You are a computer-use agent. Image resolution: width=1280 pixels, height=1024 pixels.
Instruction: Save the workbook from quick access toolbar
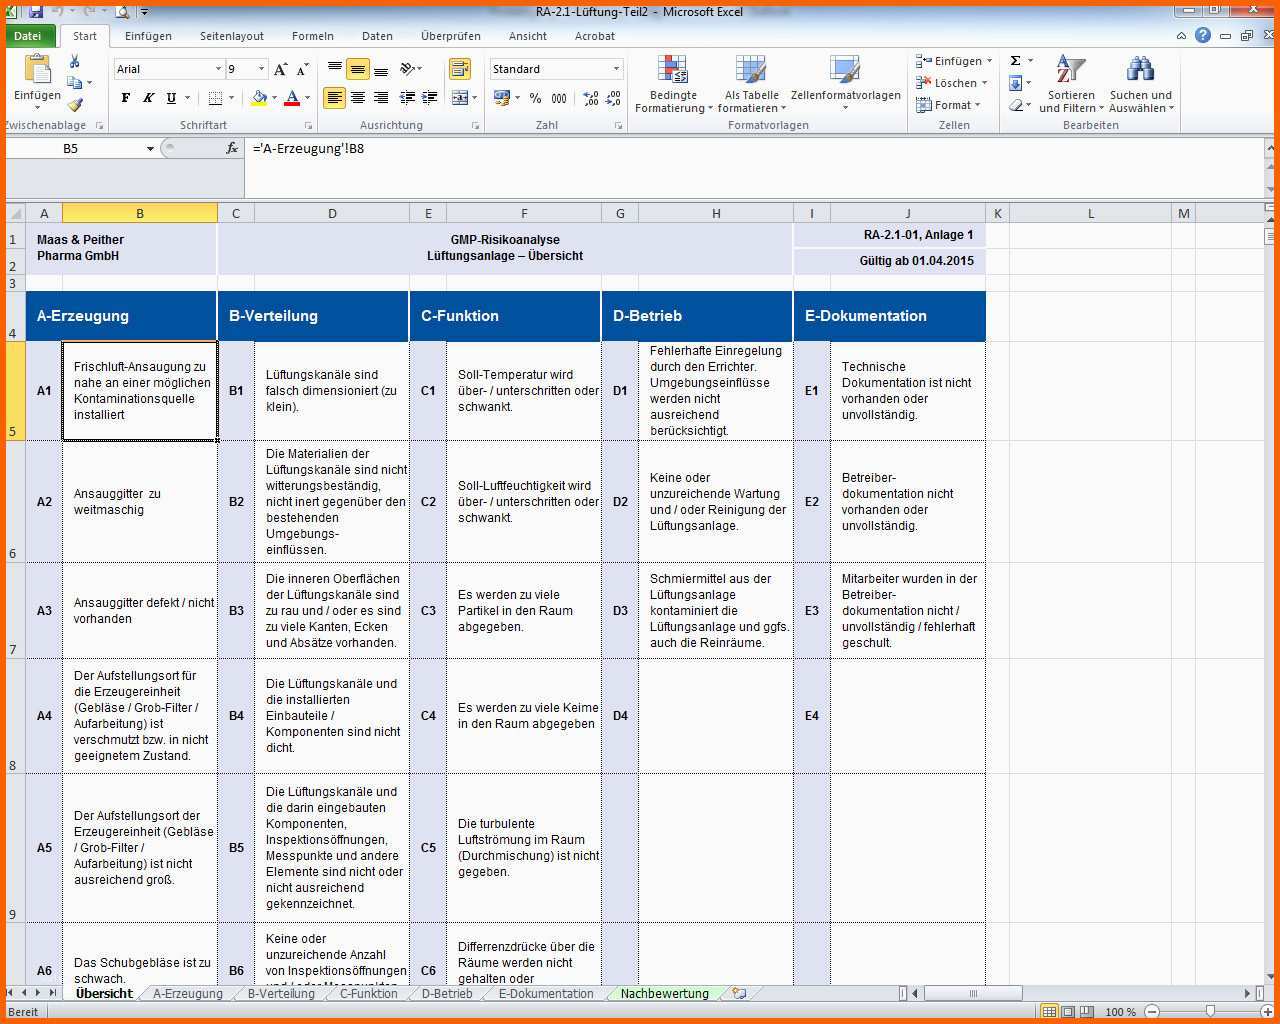click(x=36, y=12)
